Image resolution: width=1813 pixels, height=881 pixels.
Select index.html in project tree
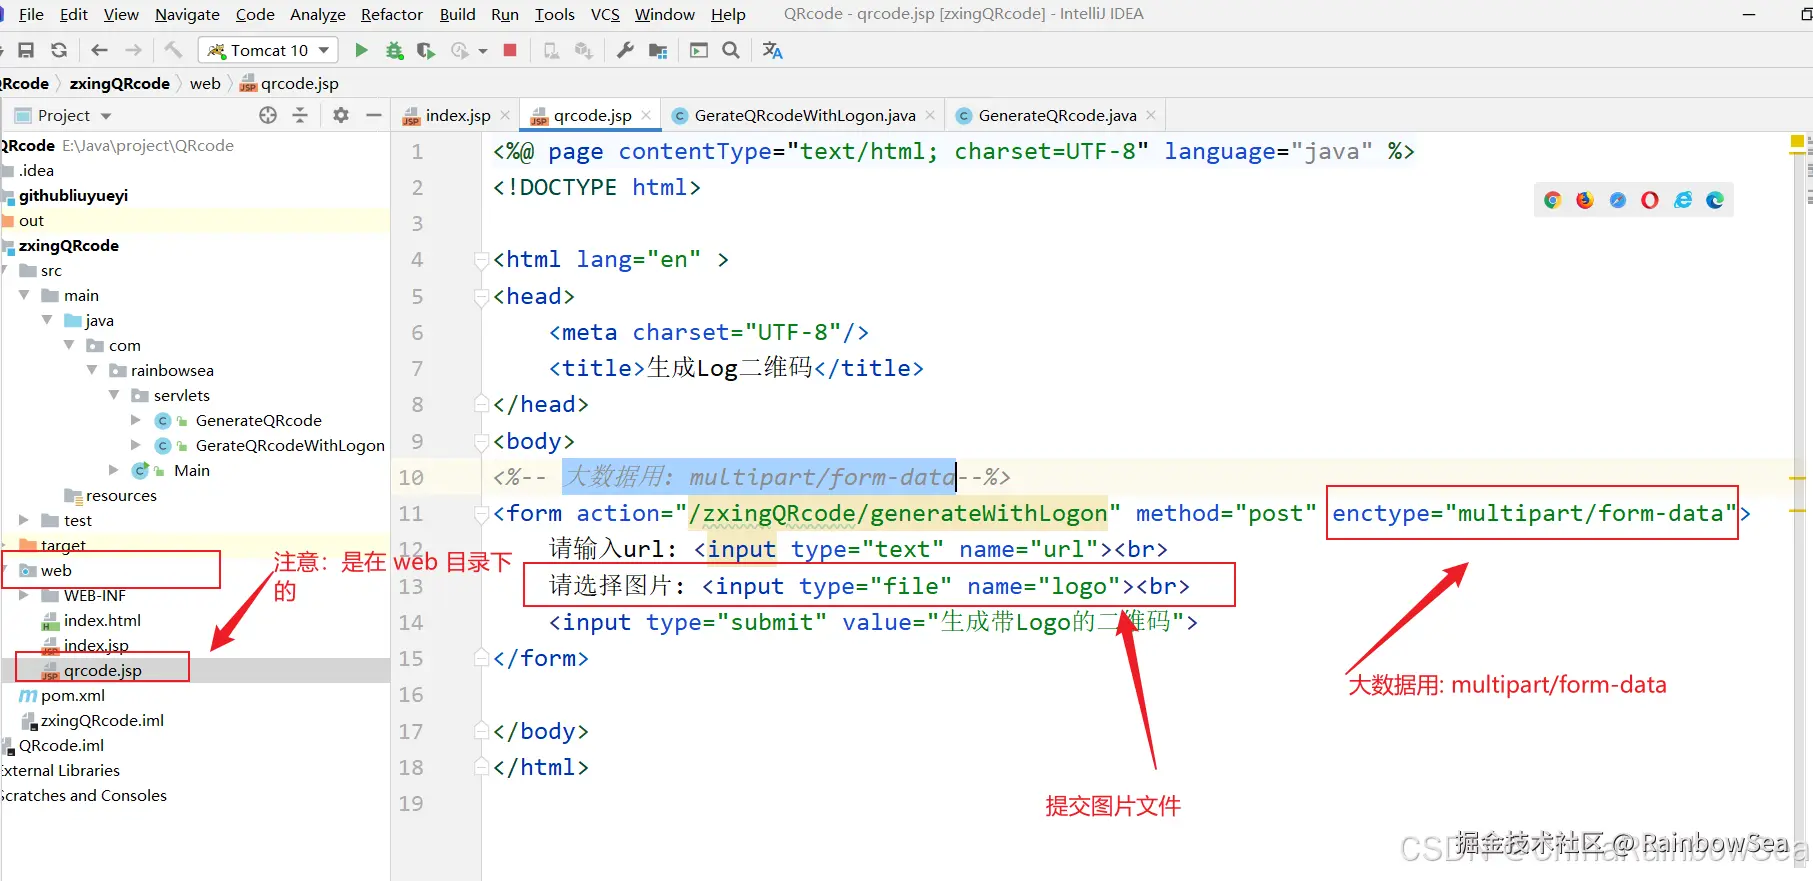(x=102, y=620)
